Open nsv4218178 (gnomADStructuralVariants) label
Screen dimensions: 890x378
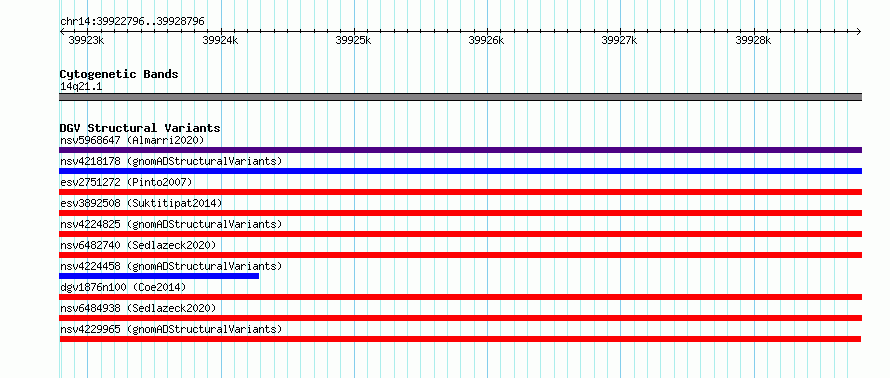point(171,161)
